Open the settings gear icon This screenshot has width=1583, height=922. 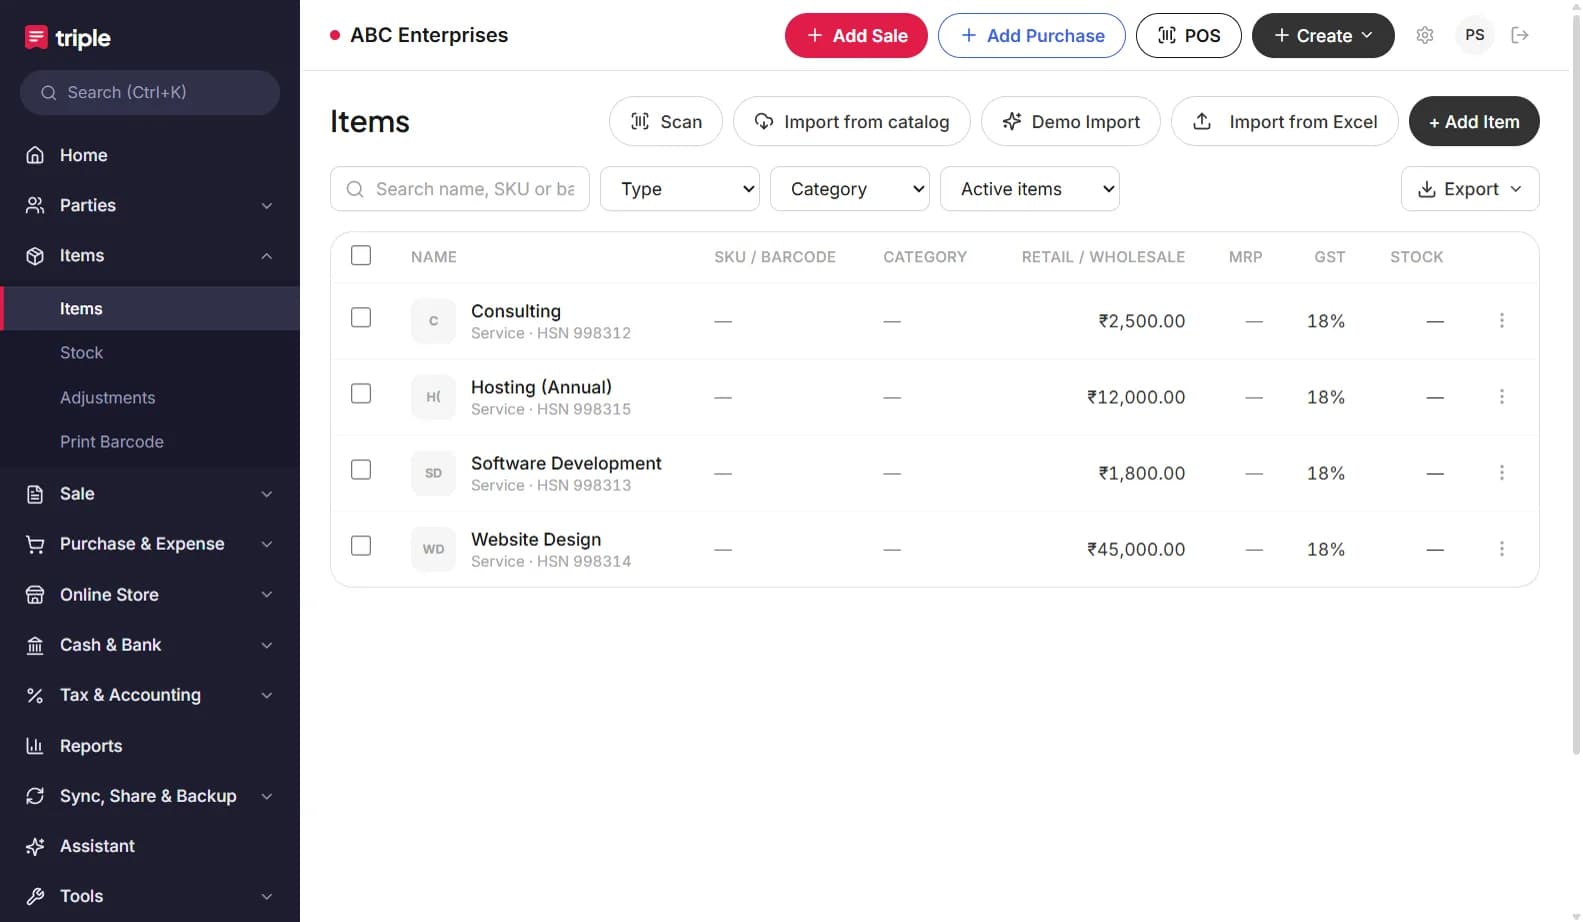click(1425, 35)
